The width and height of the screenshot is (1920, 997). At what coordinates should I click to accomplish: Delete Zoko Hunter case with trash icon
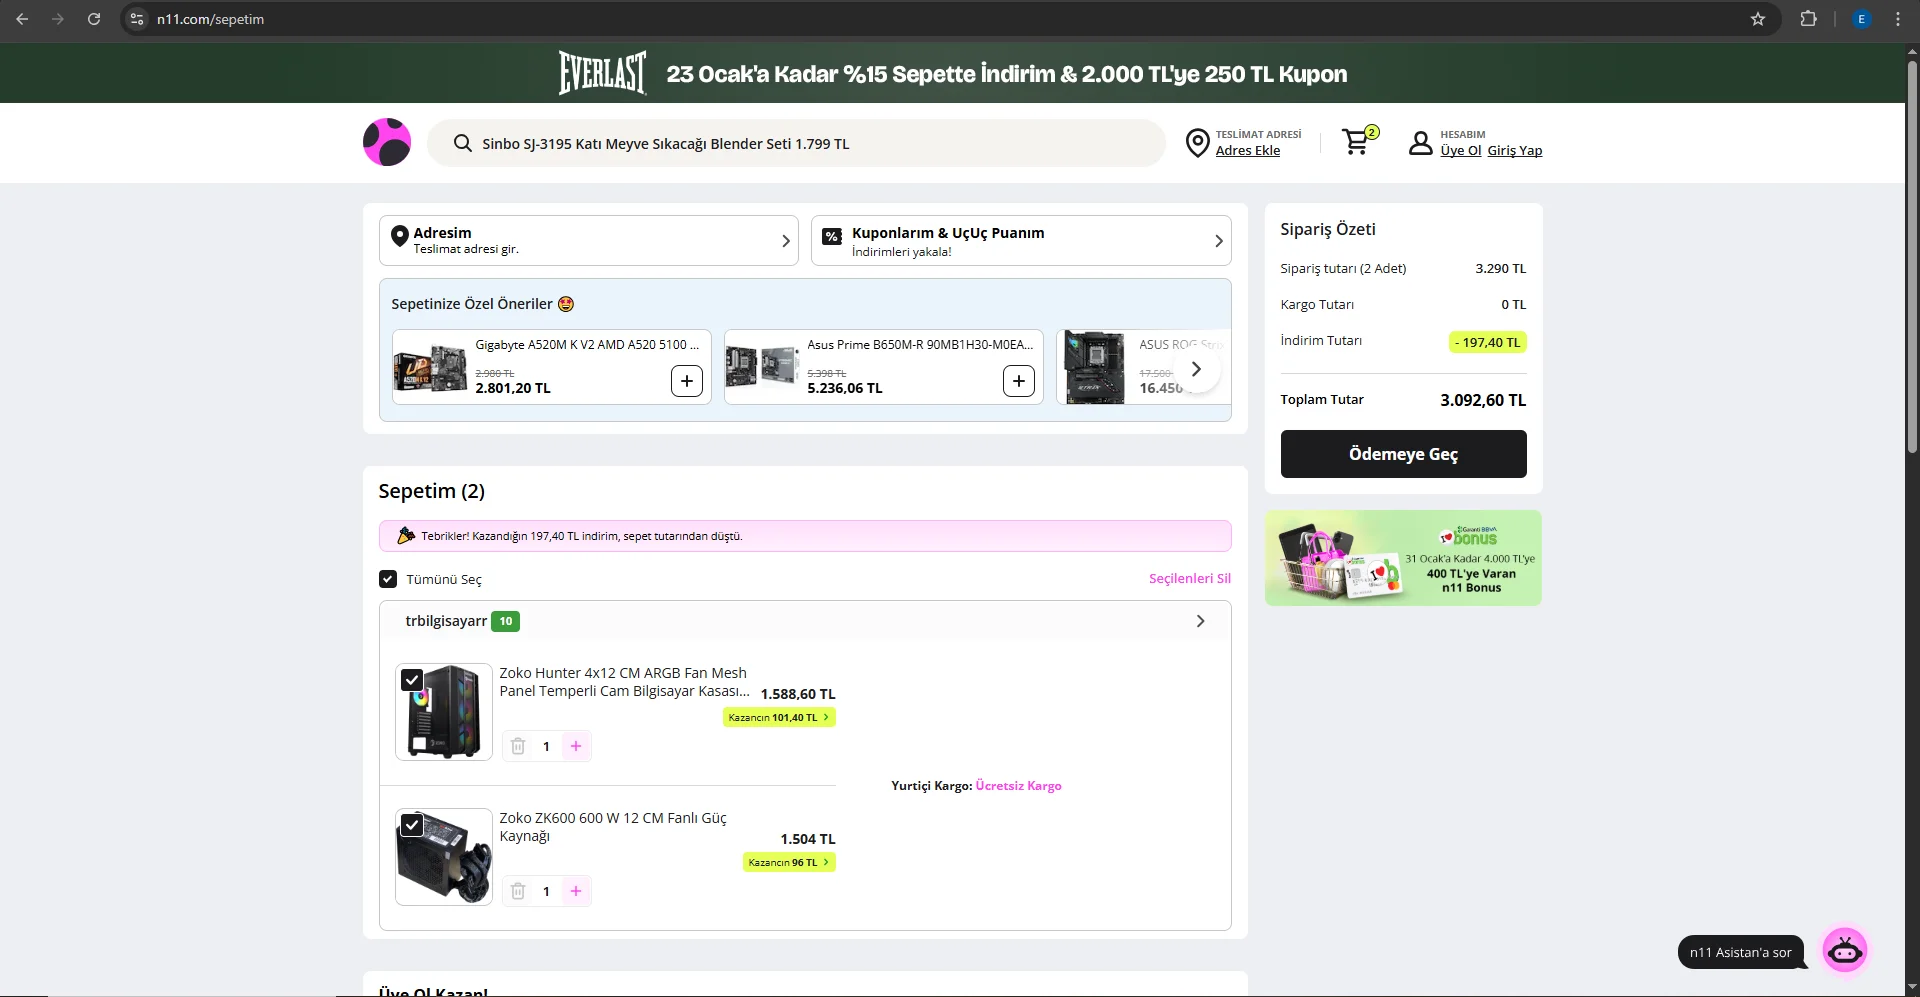pyautogui.click(x=518, y=746)
